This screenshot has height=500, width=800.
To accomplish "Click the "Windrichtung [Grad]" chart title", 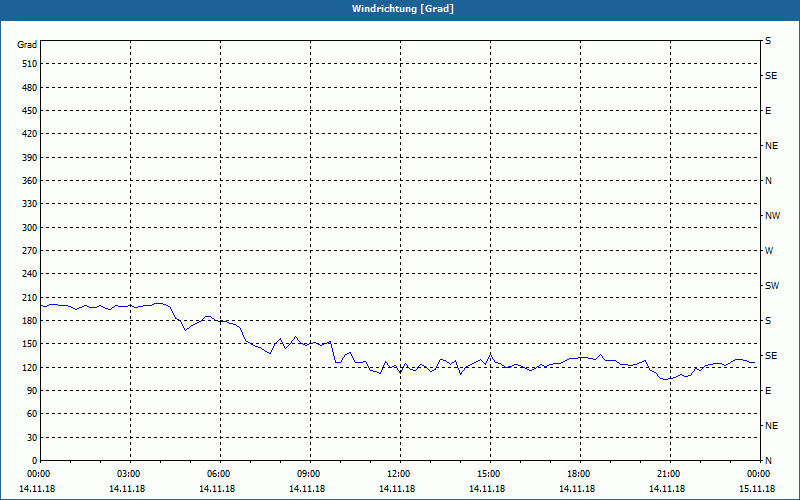I will click(403, 9).
